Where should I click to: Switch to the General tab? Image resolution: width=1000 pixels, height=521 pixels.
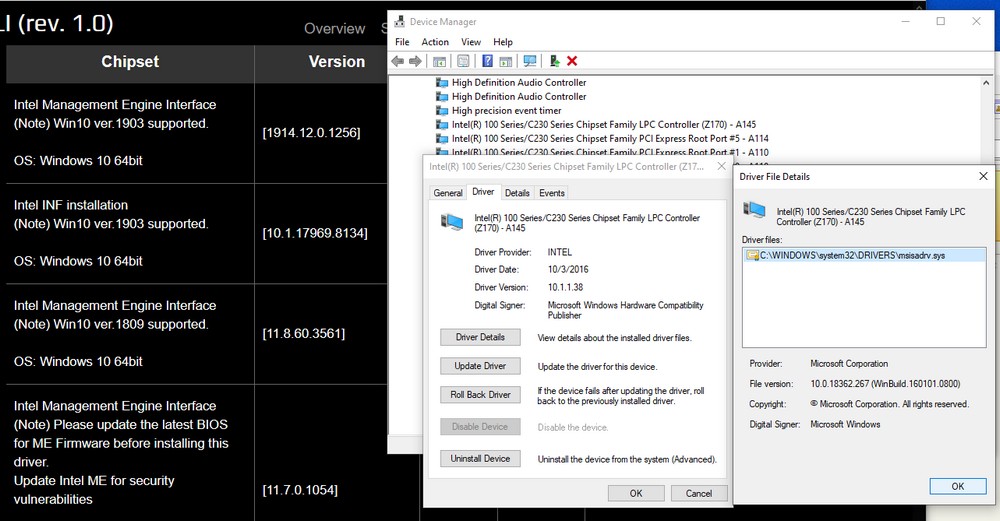coord(448,193)
